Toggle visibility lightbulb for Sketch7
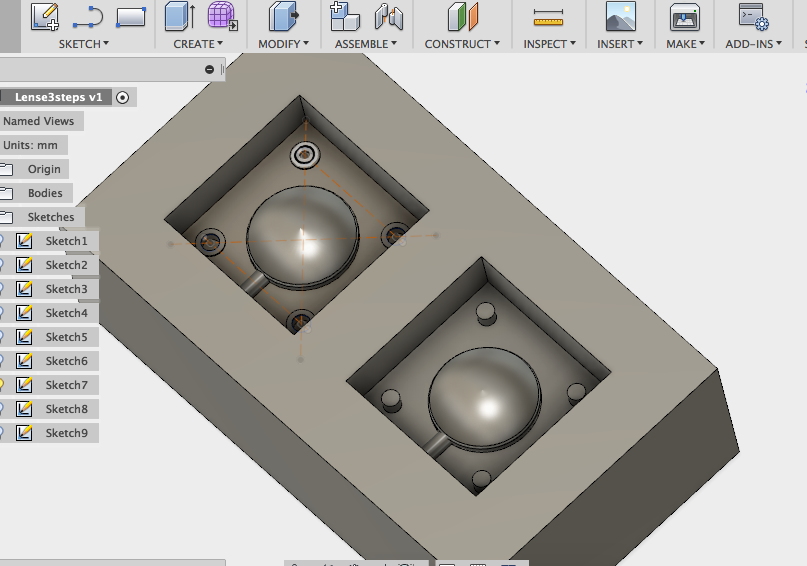The width and height of the screenshot is (807, 566). tap(2, 385)
